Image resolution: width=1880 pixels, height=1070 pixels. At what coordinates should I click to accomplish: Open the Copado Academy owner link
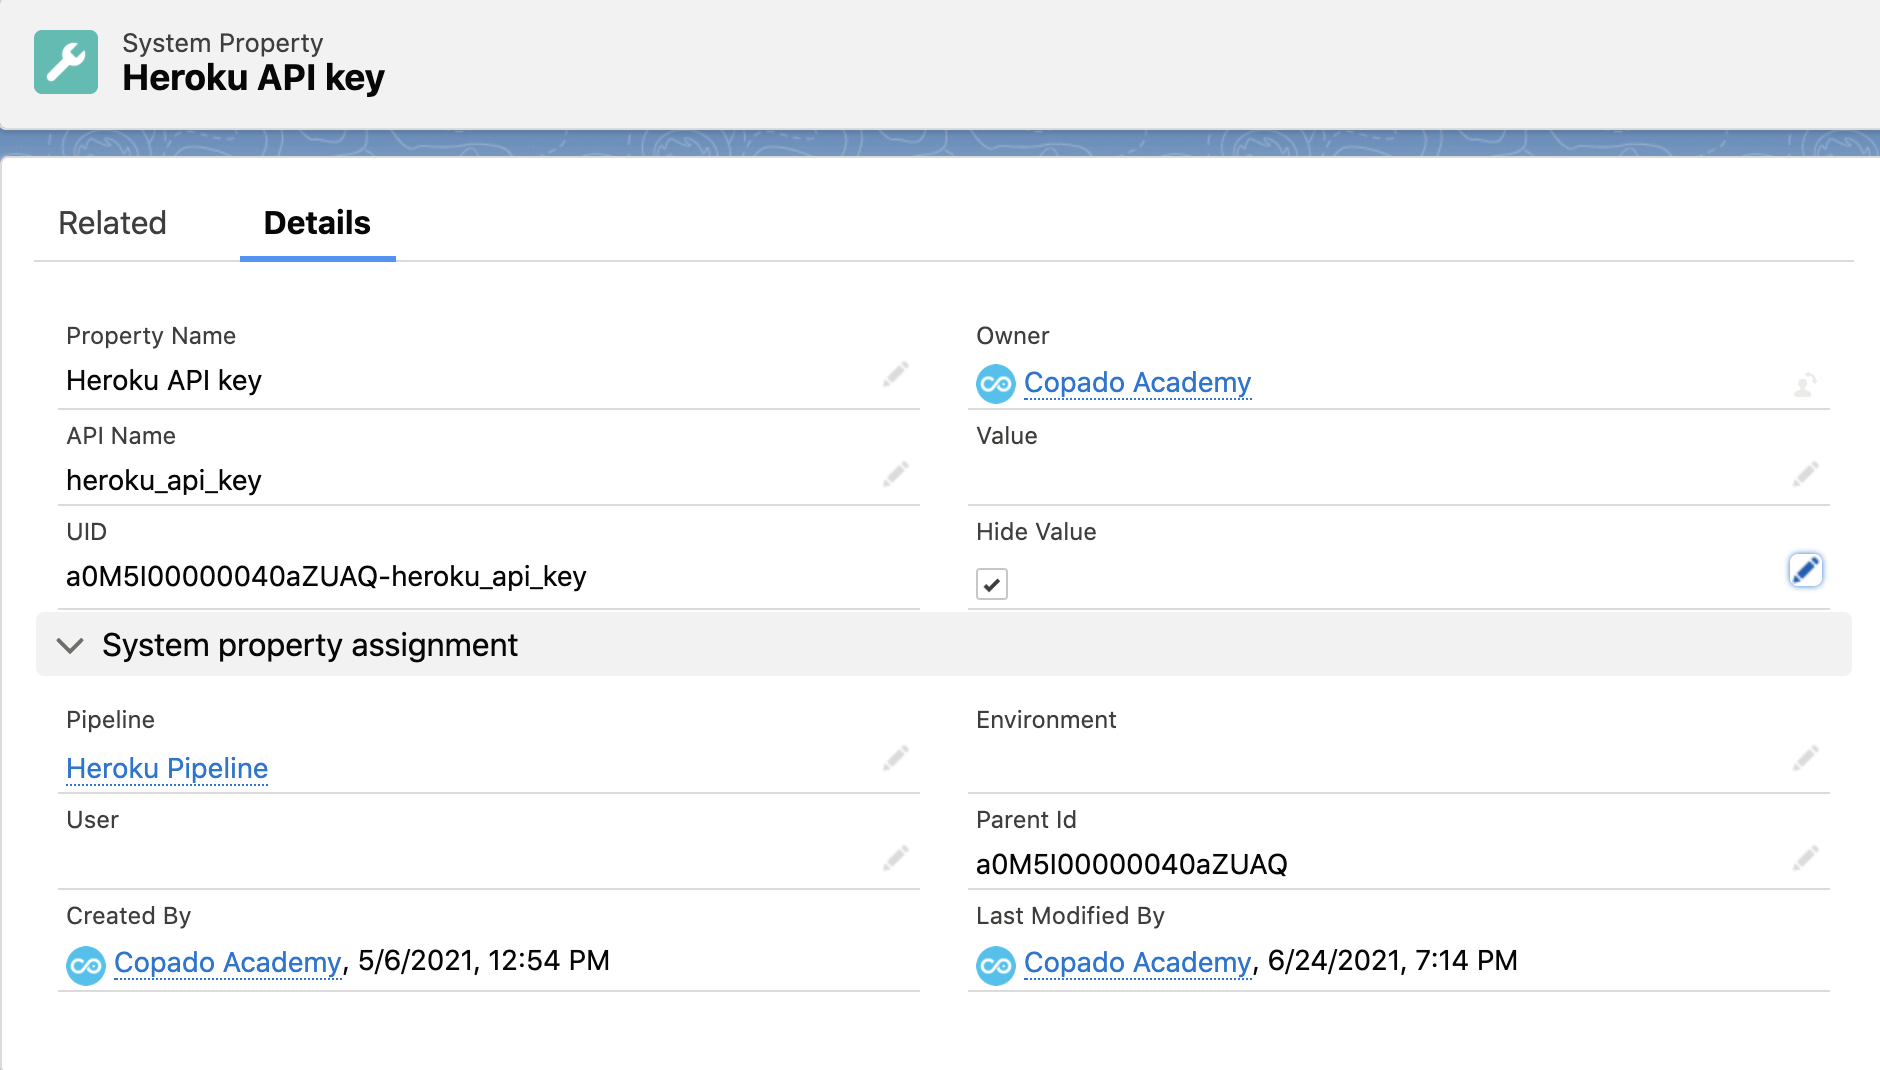1137,382
